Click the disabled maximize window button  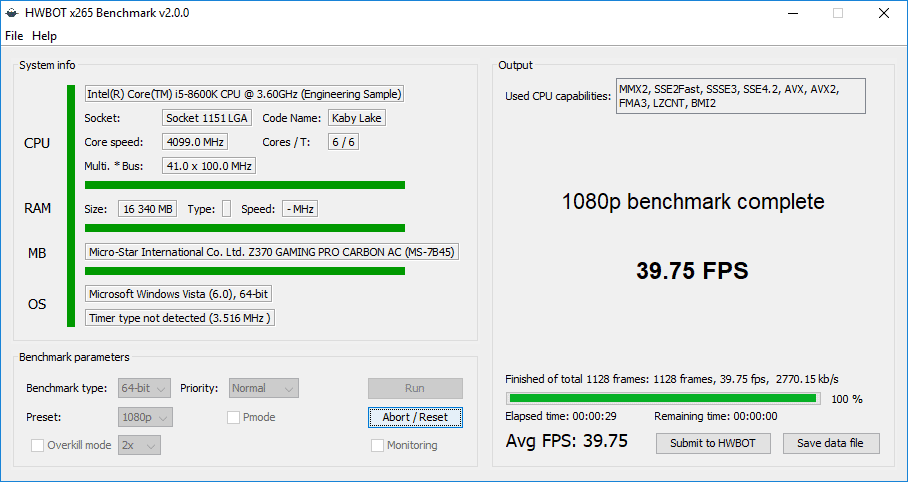click(x=838, y=13)
